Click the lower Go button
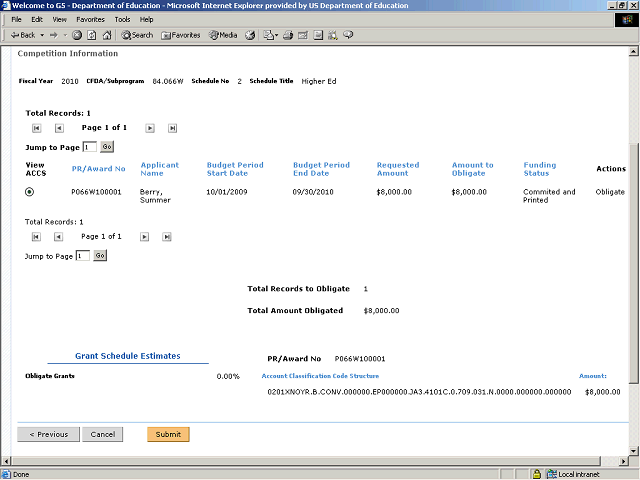This screenshot has width=640, height=480. tap(100, 256)
